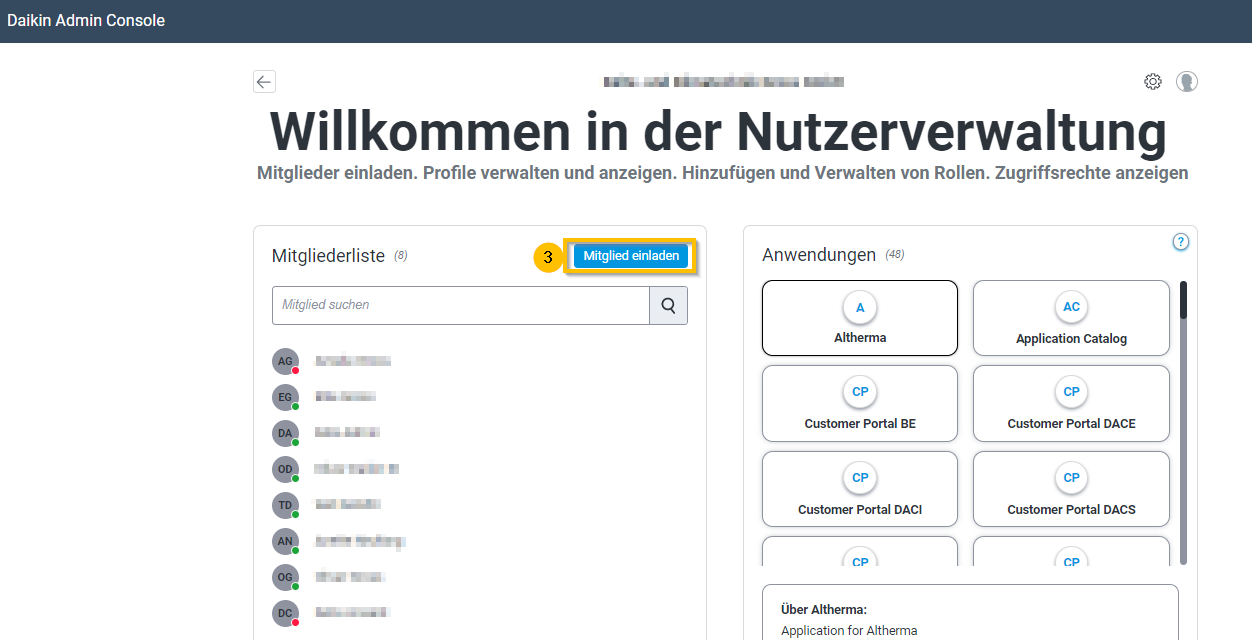Select the Customer Portal DACE card
The height and width of the screenshot is (640, 1252).
coord(1071,404)
